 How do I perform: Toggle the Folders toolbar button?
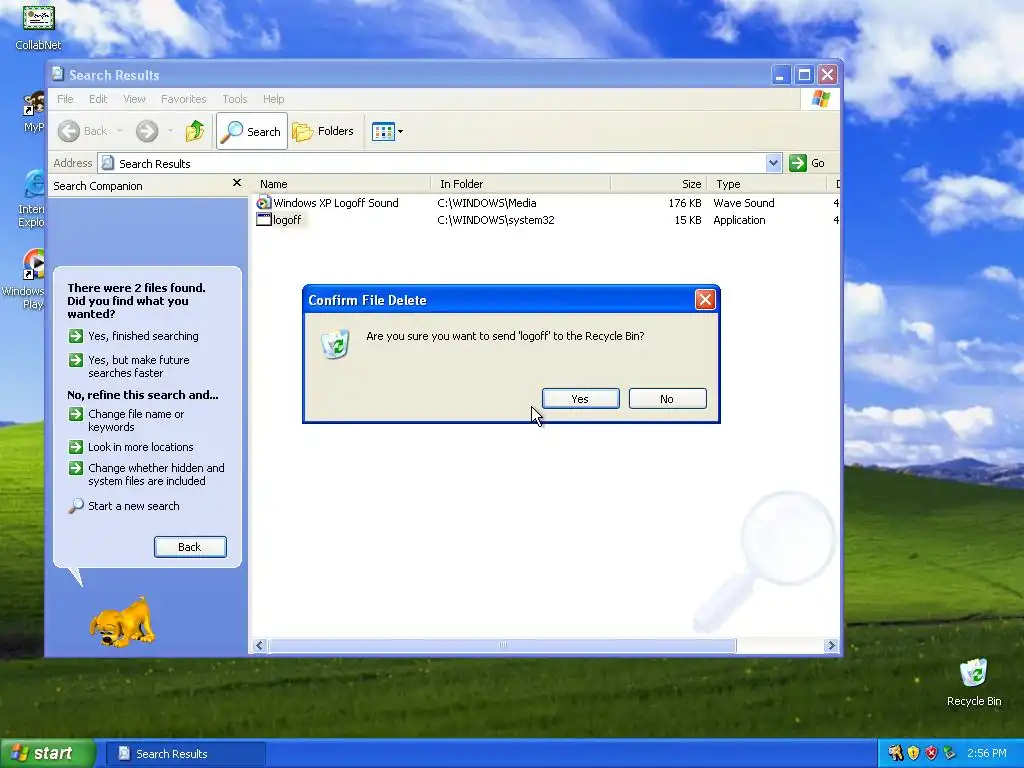coord(323,131)
